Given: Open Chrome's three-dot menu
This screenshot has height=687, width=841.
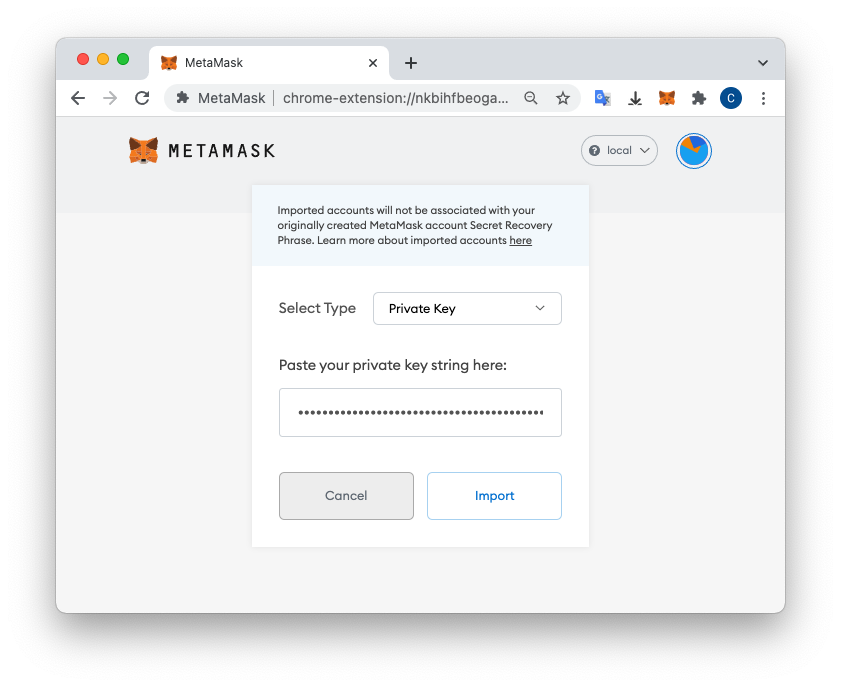Looking at the screenshot, I should pyautogui.click(x=764, y=98).
